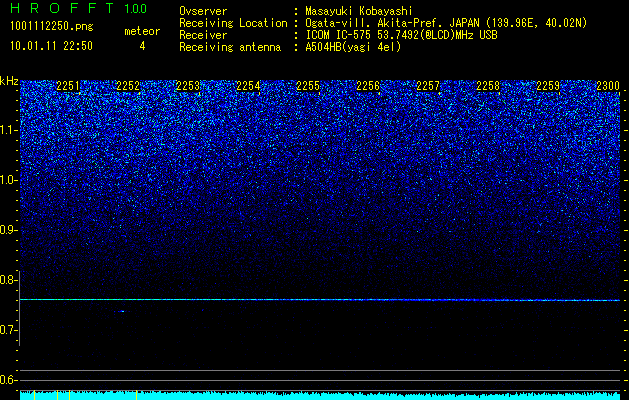Click the Ogata-vill. Akita-Pref. JAPAN location text

pos(446,23)
